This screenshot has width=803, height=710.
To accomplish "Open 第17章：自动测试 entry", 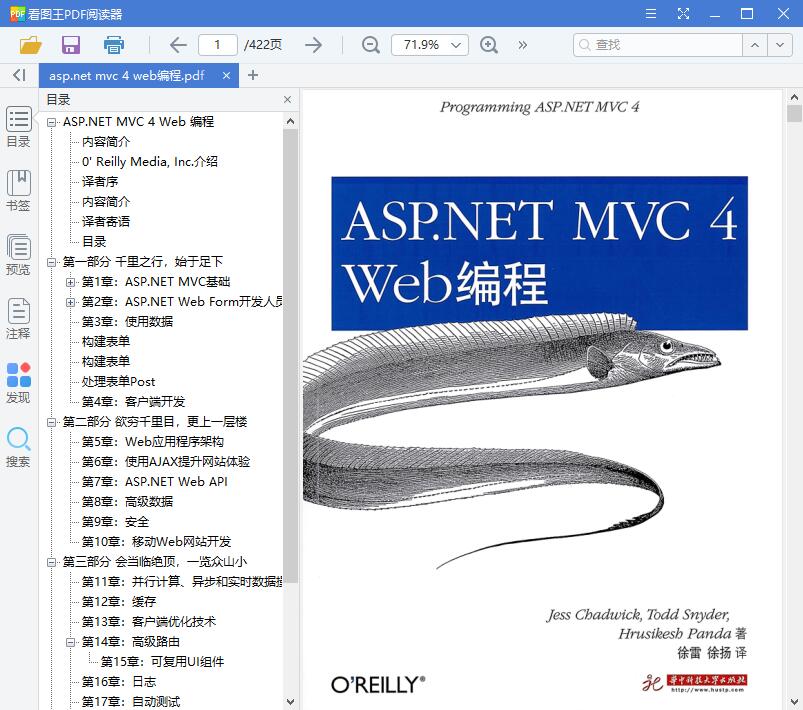I will click(131, 702).
